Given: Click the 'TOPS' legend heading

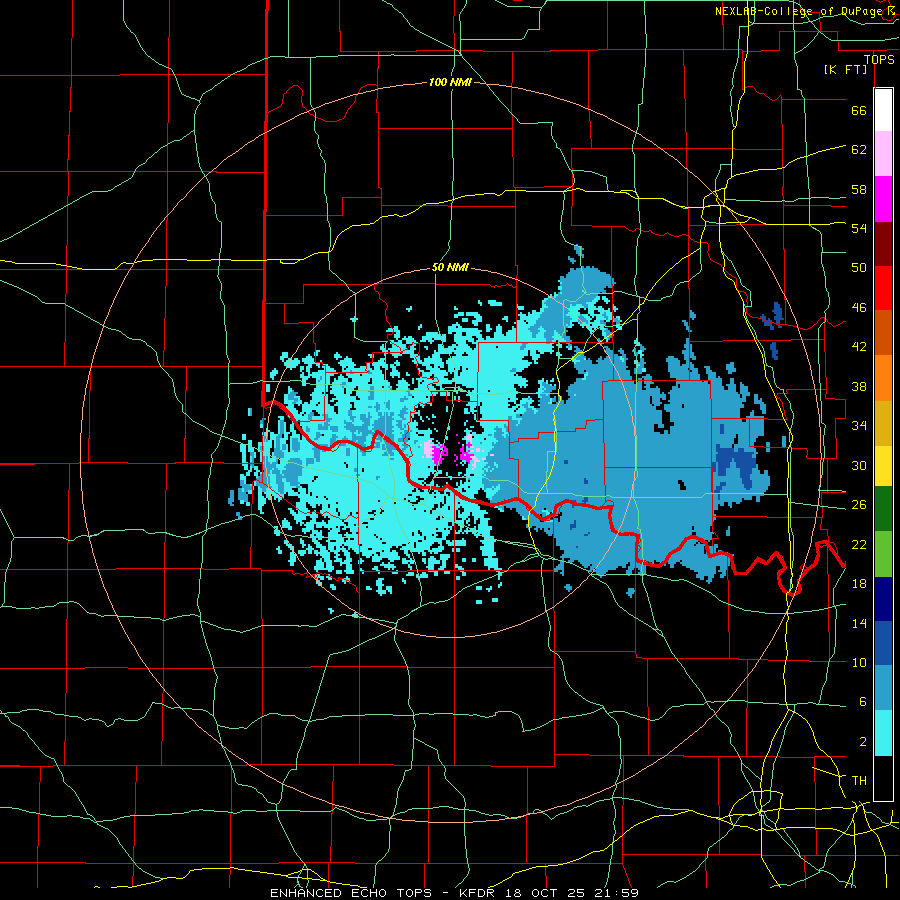Looking at the screenshot, I should coord(879,60).
